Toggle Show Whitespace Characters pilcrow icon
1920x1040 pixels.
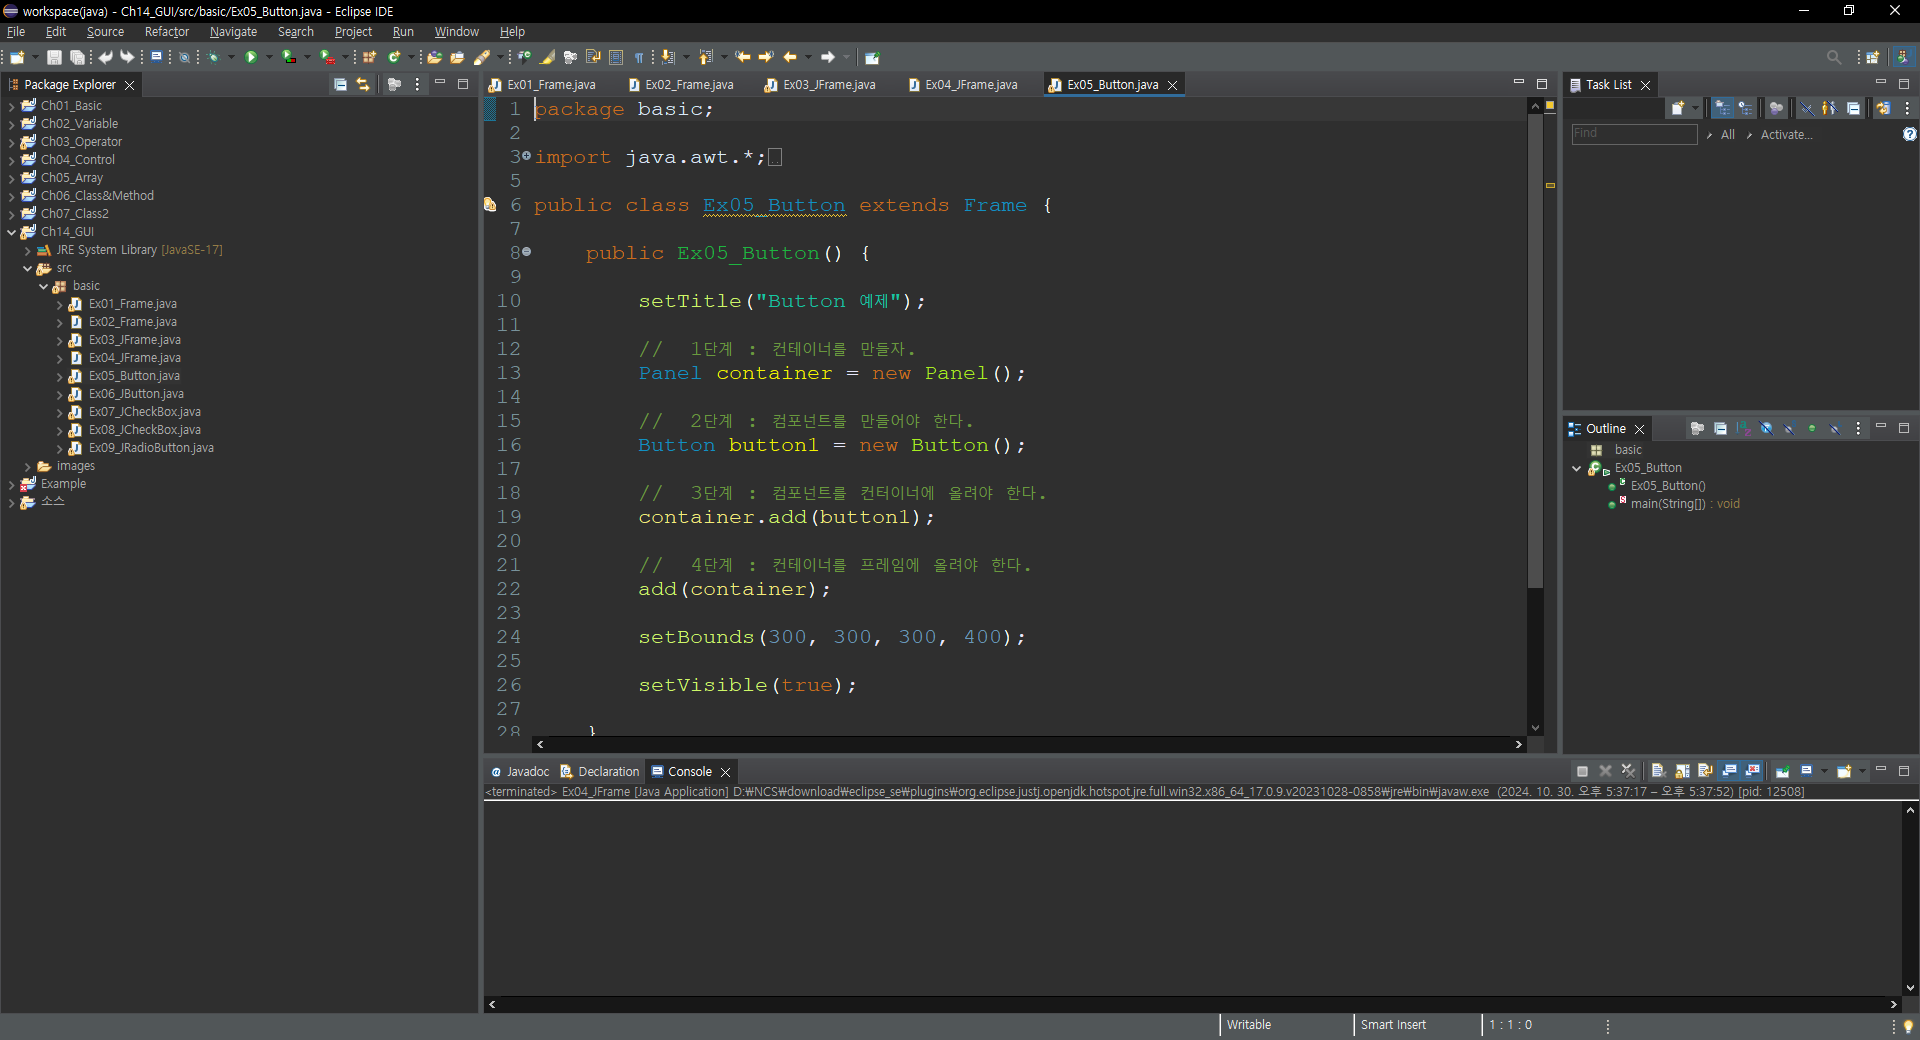(639, 58)
